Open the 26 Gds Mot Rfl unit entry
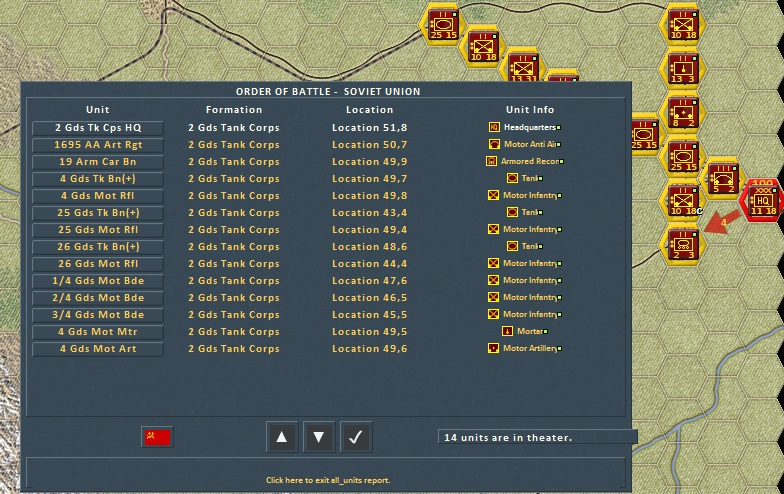The width and height of the screenshot is (784, 494). pyautogui.click(x=98, y=264)
